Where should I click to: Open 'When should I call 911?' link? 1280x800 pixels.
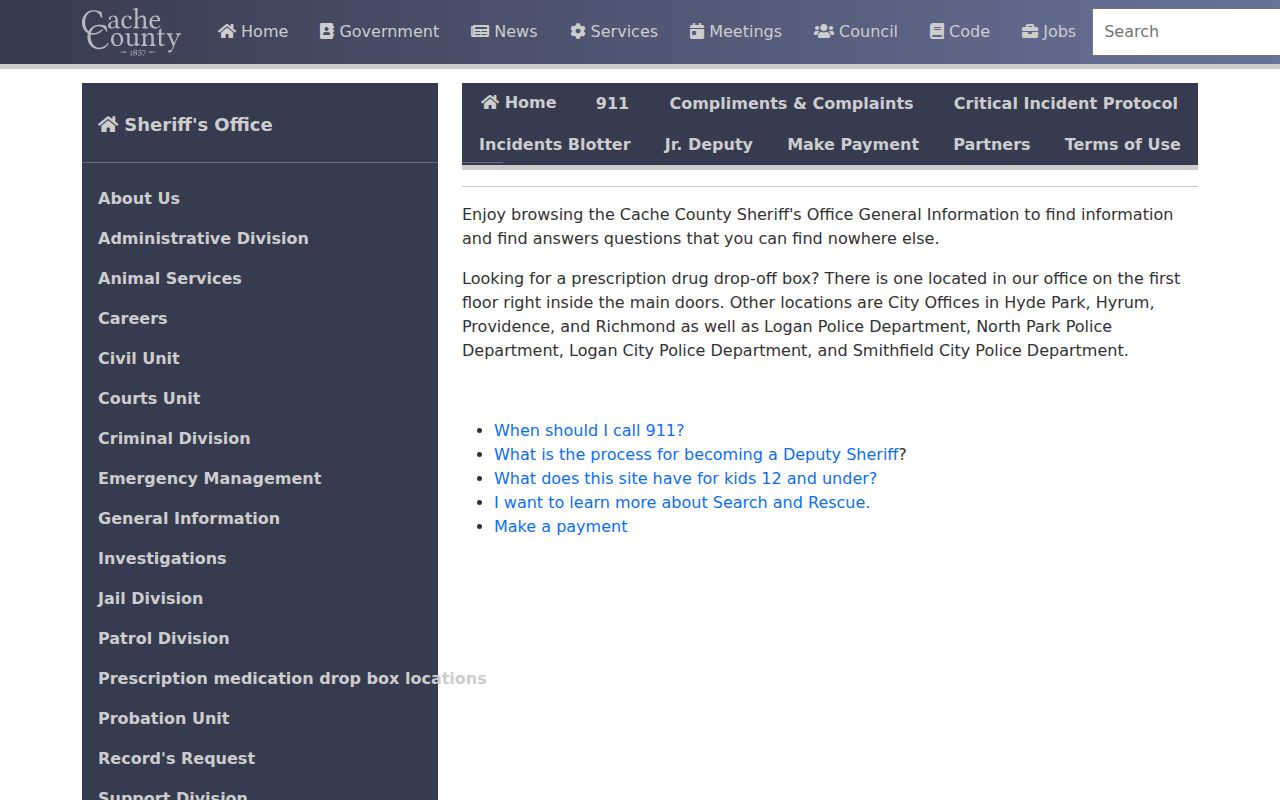589,430
